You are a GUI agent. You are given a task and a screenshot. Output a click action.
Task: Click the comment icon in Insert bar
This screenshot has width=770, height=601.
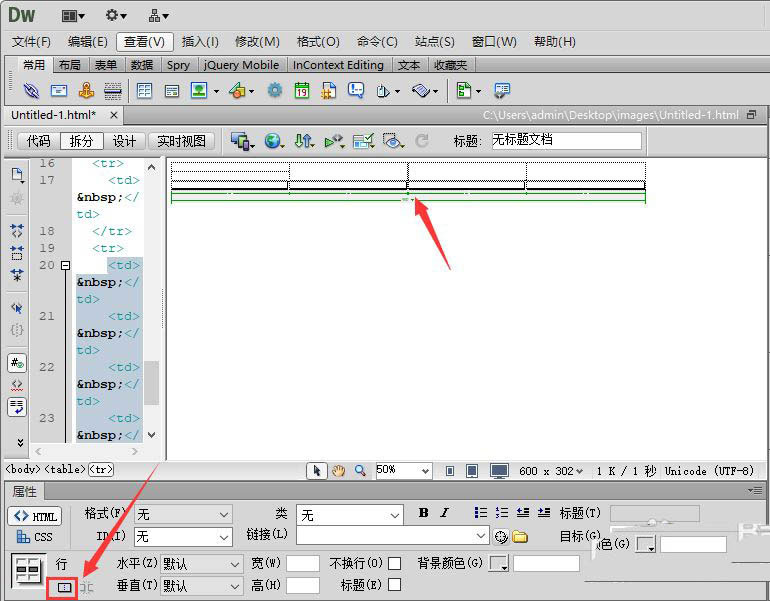[356, 90]
